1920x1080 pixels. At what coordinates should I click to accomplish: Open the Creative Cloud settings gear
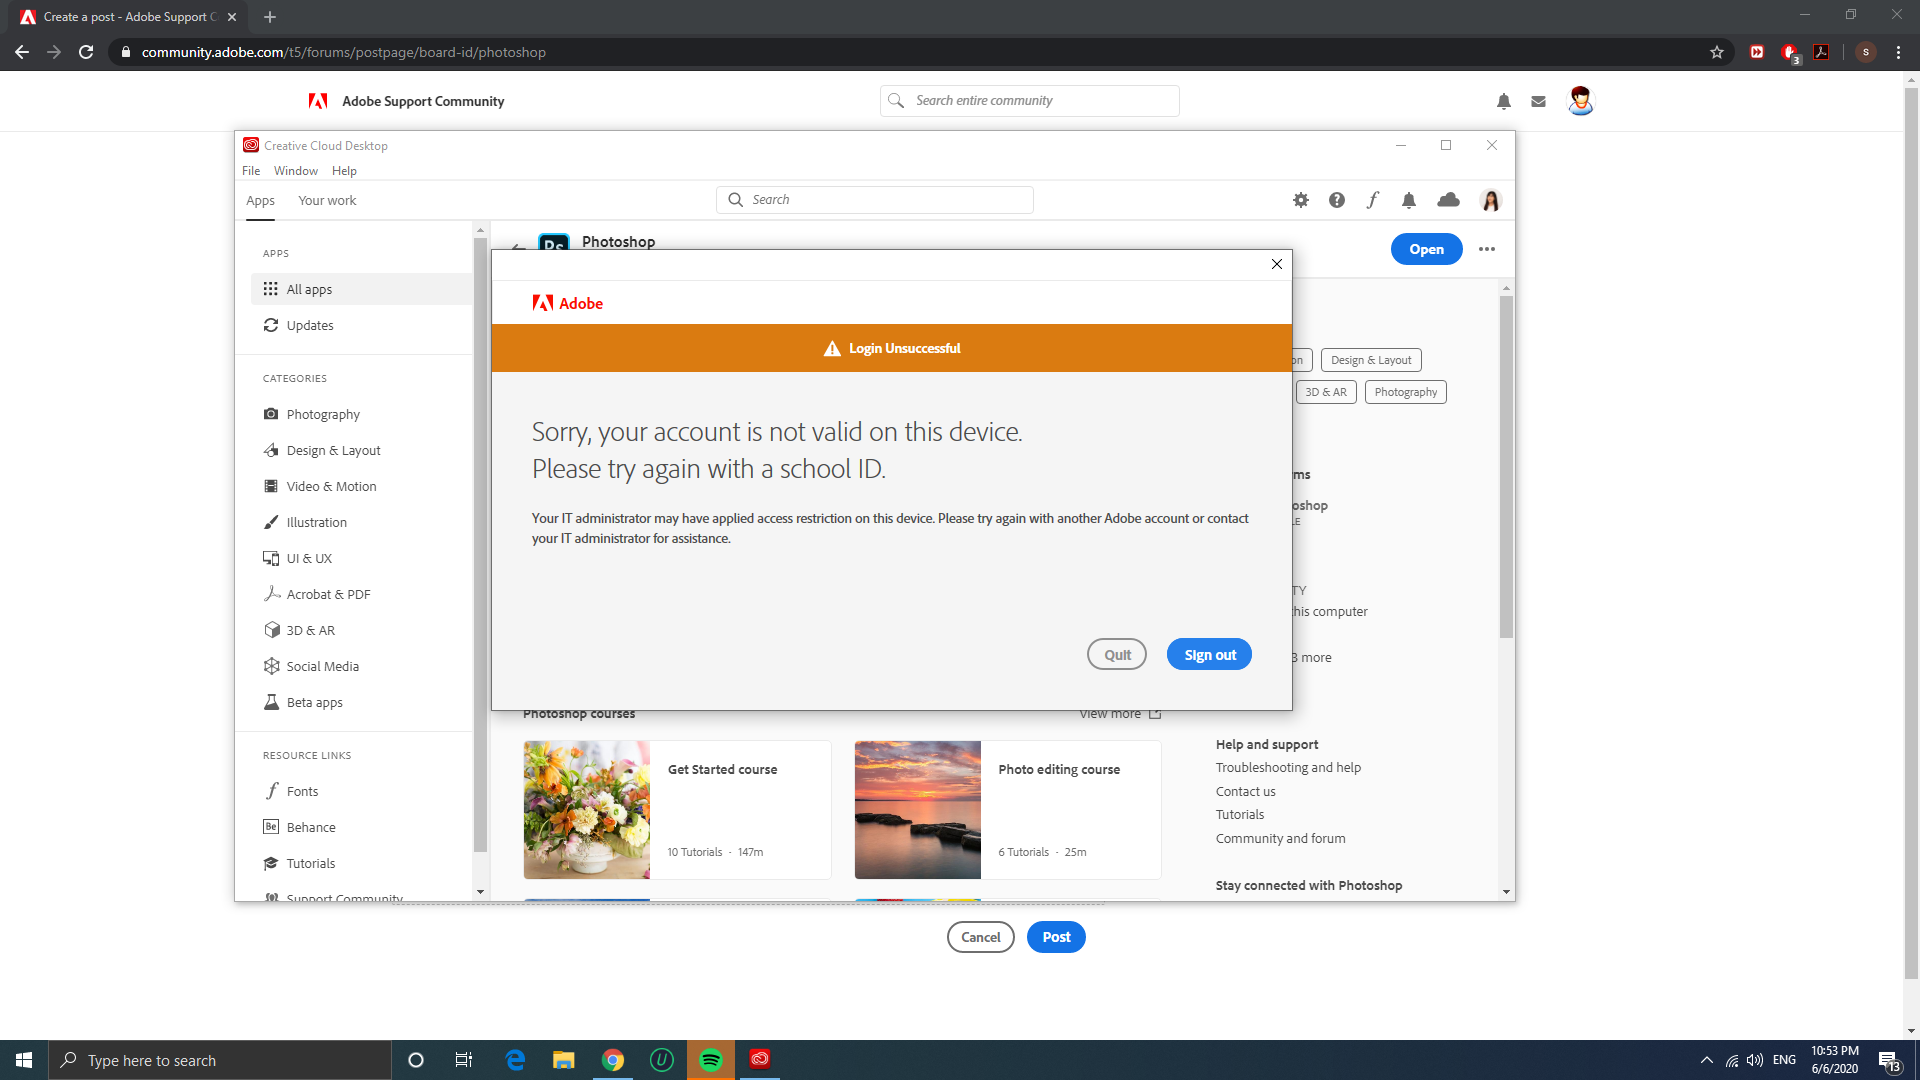point(1301,200)
